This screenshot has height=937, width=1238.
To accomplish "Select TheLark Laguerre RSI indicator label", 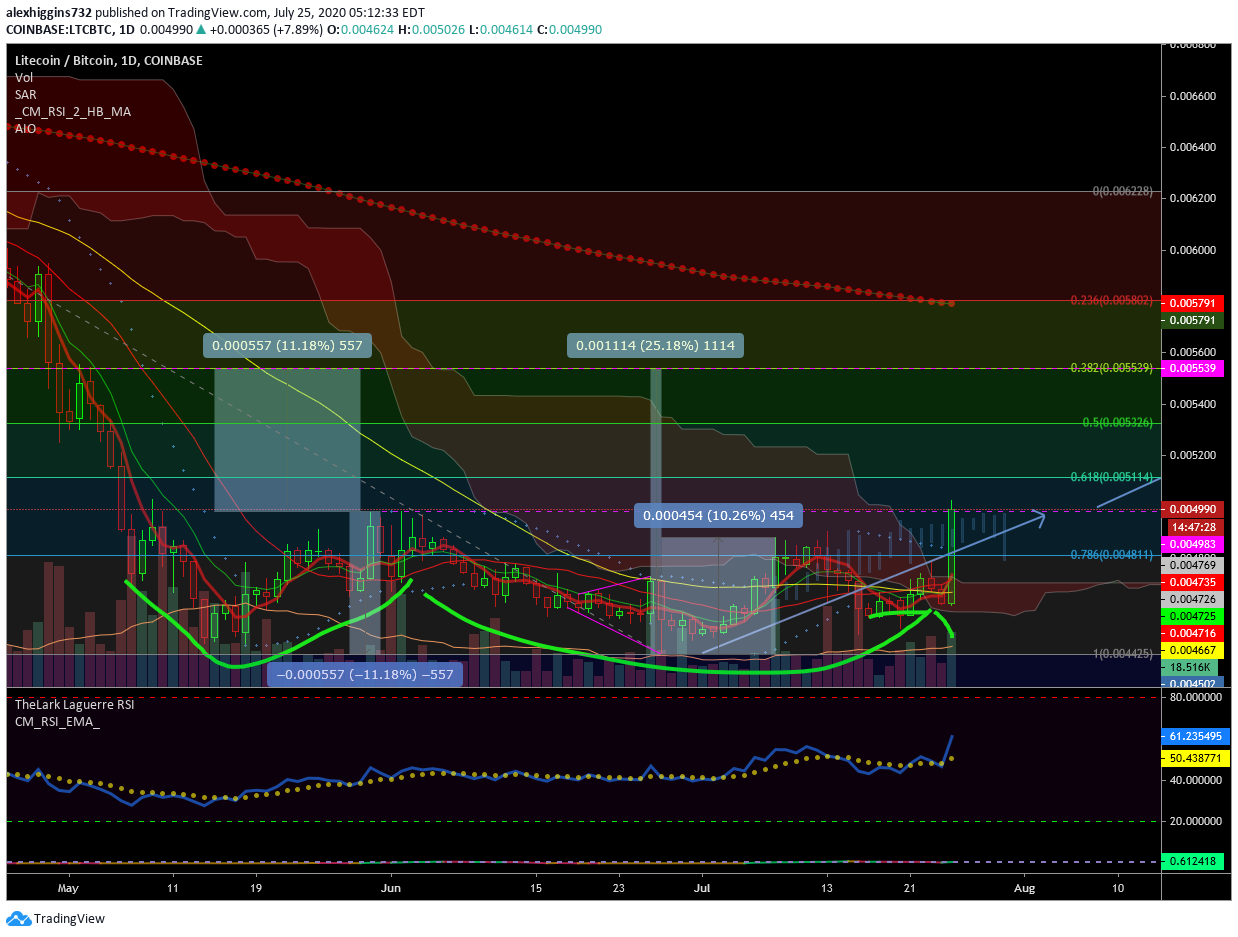I will [x=74, y=704].
